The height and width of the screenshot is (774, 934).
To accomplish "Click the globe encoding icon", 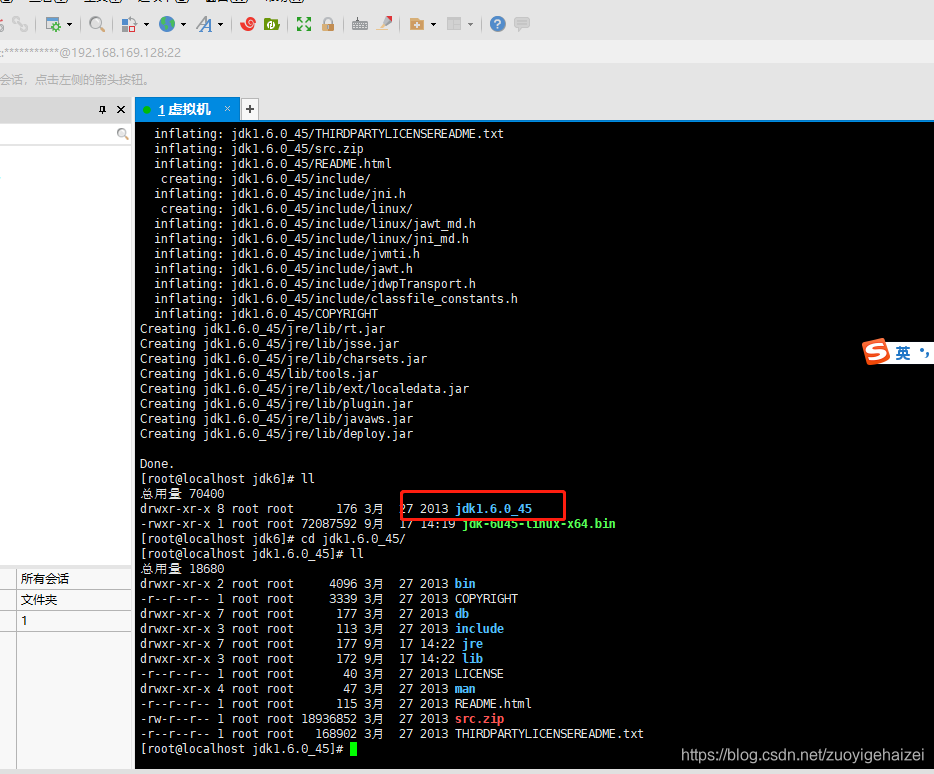I will click(167, 24).
